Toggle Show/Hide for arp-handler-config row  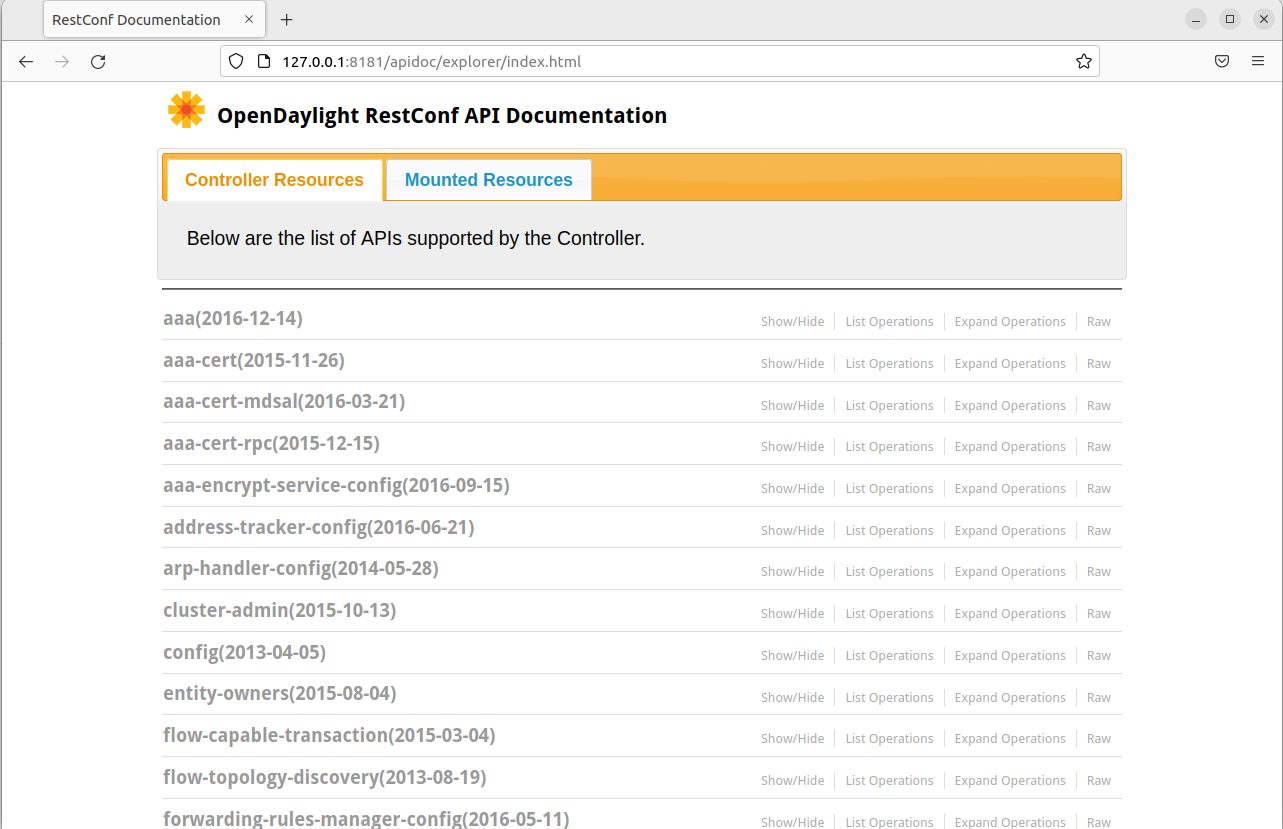(793, 572)
